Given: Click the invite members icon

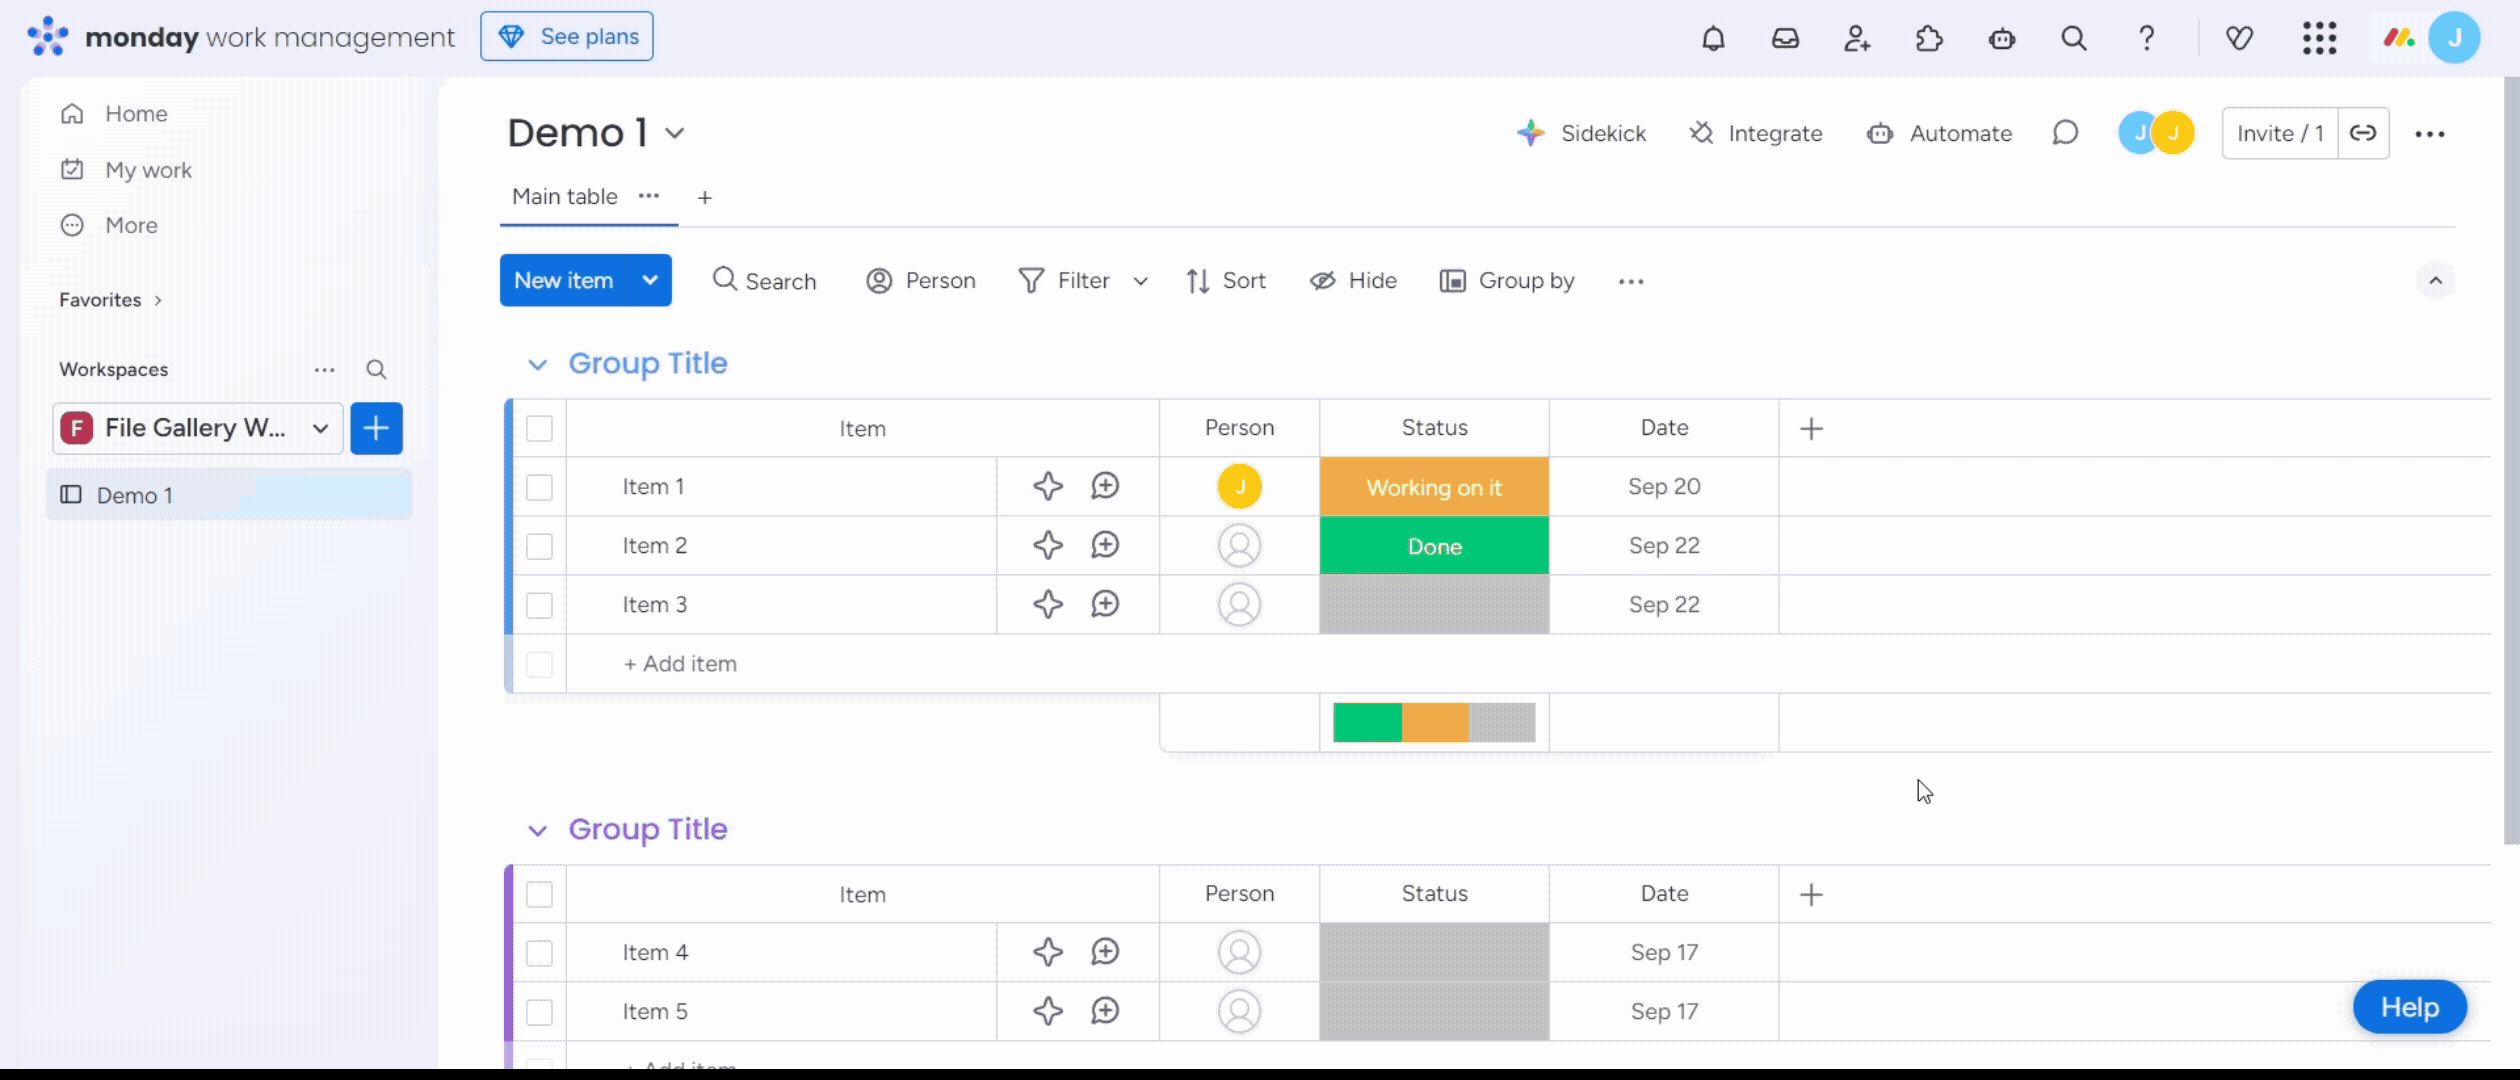Looking at the screenshot, I should [1857, 39].
